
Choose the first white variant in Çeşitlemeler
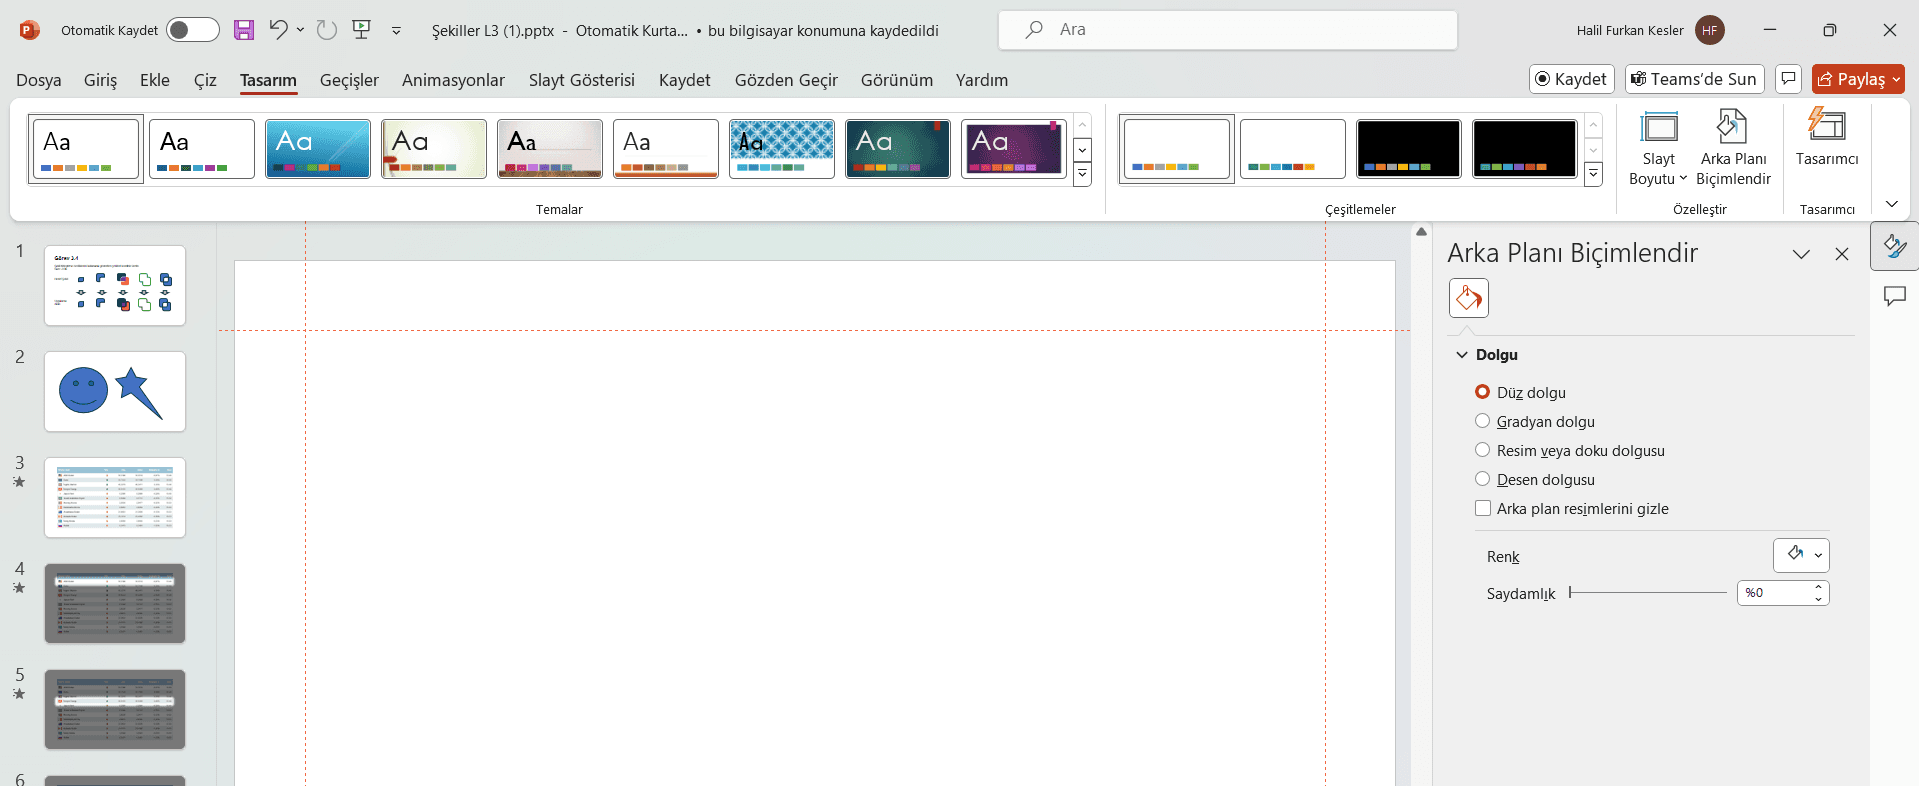(x=1177, y=149)
